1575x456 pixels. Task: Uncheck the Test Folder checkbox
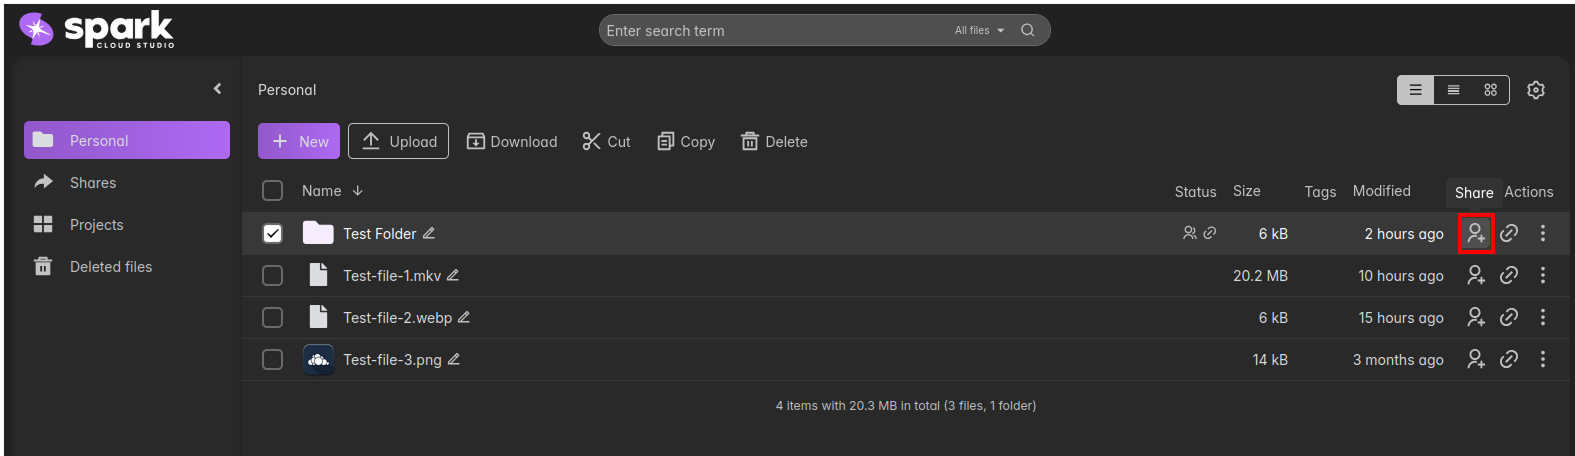click(272, 233)
